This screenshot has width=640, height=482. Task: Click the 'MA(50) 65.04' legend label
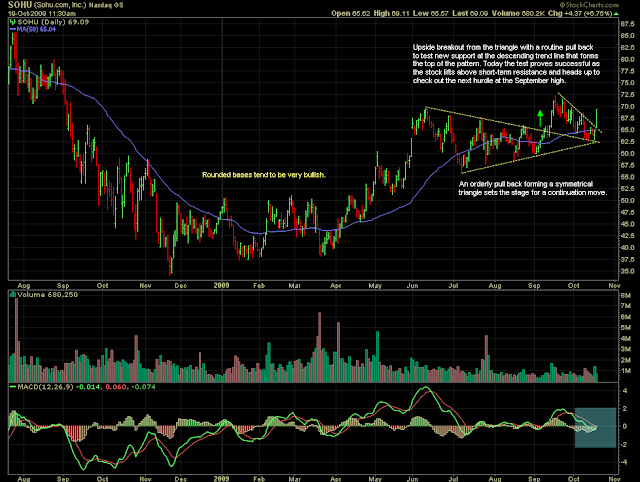pyautogui.click(x=36, y=29)
